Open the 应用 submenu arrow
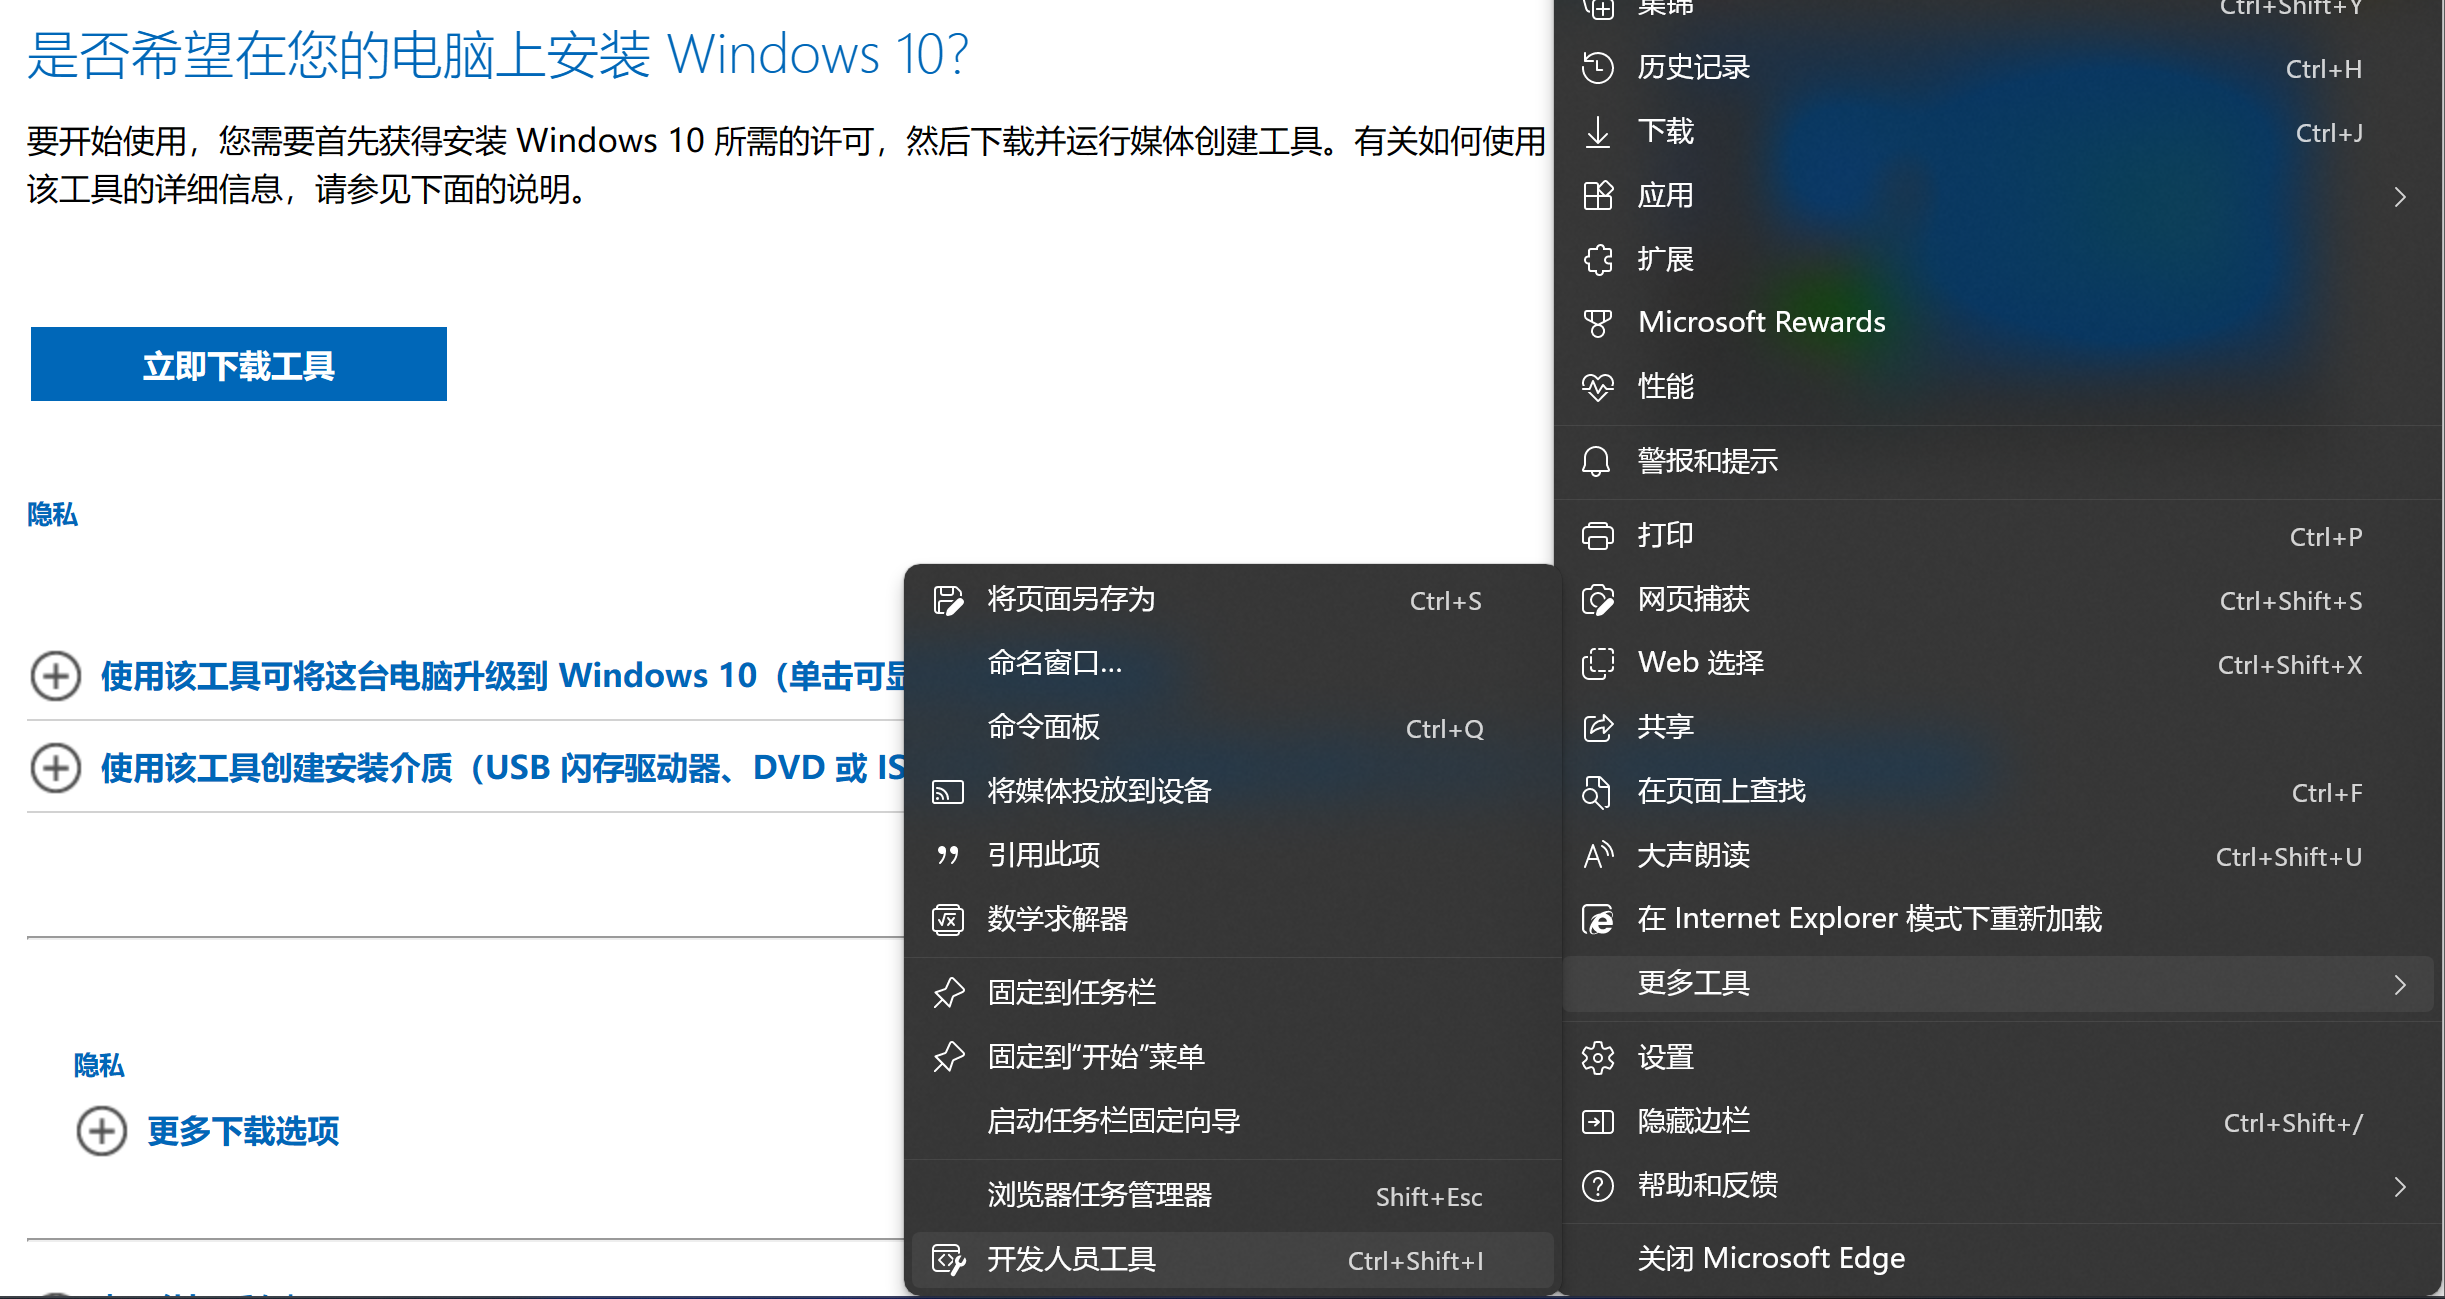 coord(2399,197)
